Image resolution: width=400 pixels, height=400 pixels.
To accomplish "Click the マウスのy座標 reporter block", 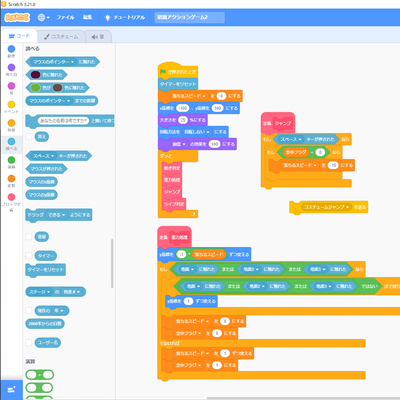I will pyautogui.click(x=42, y=195).
